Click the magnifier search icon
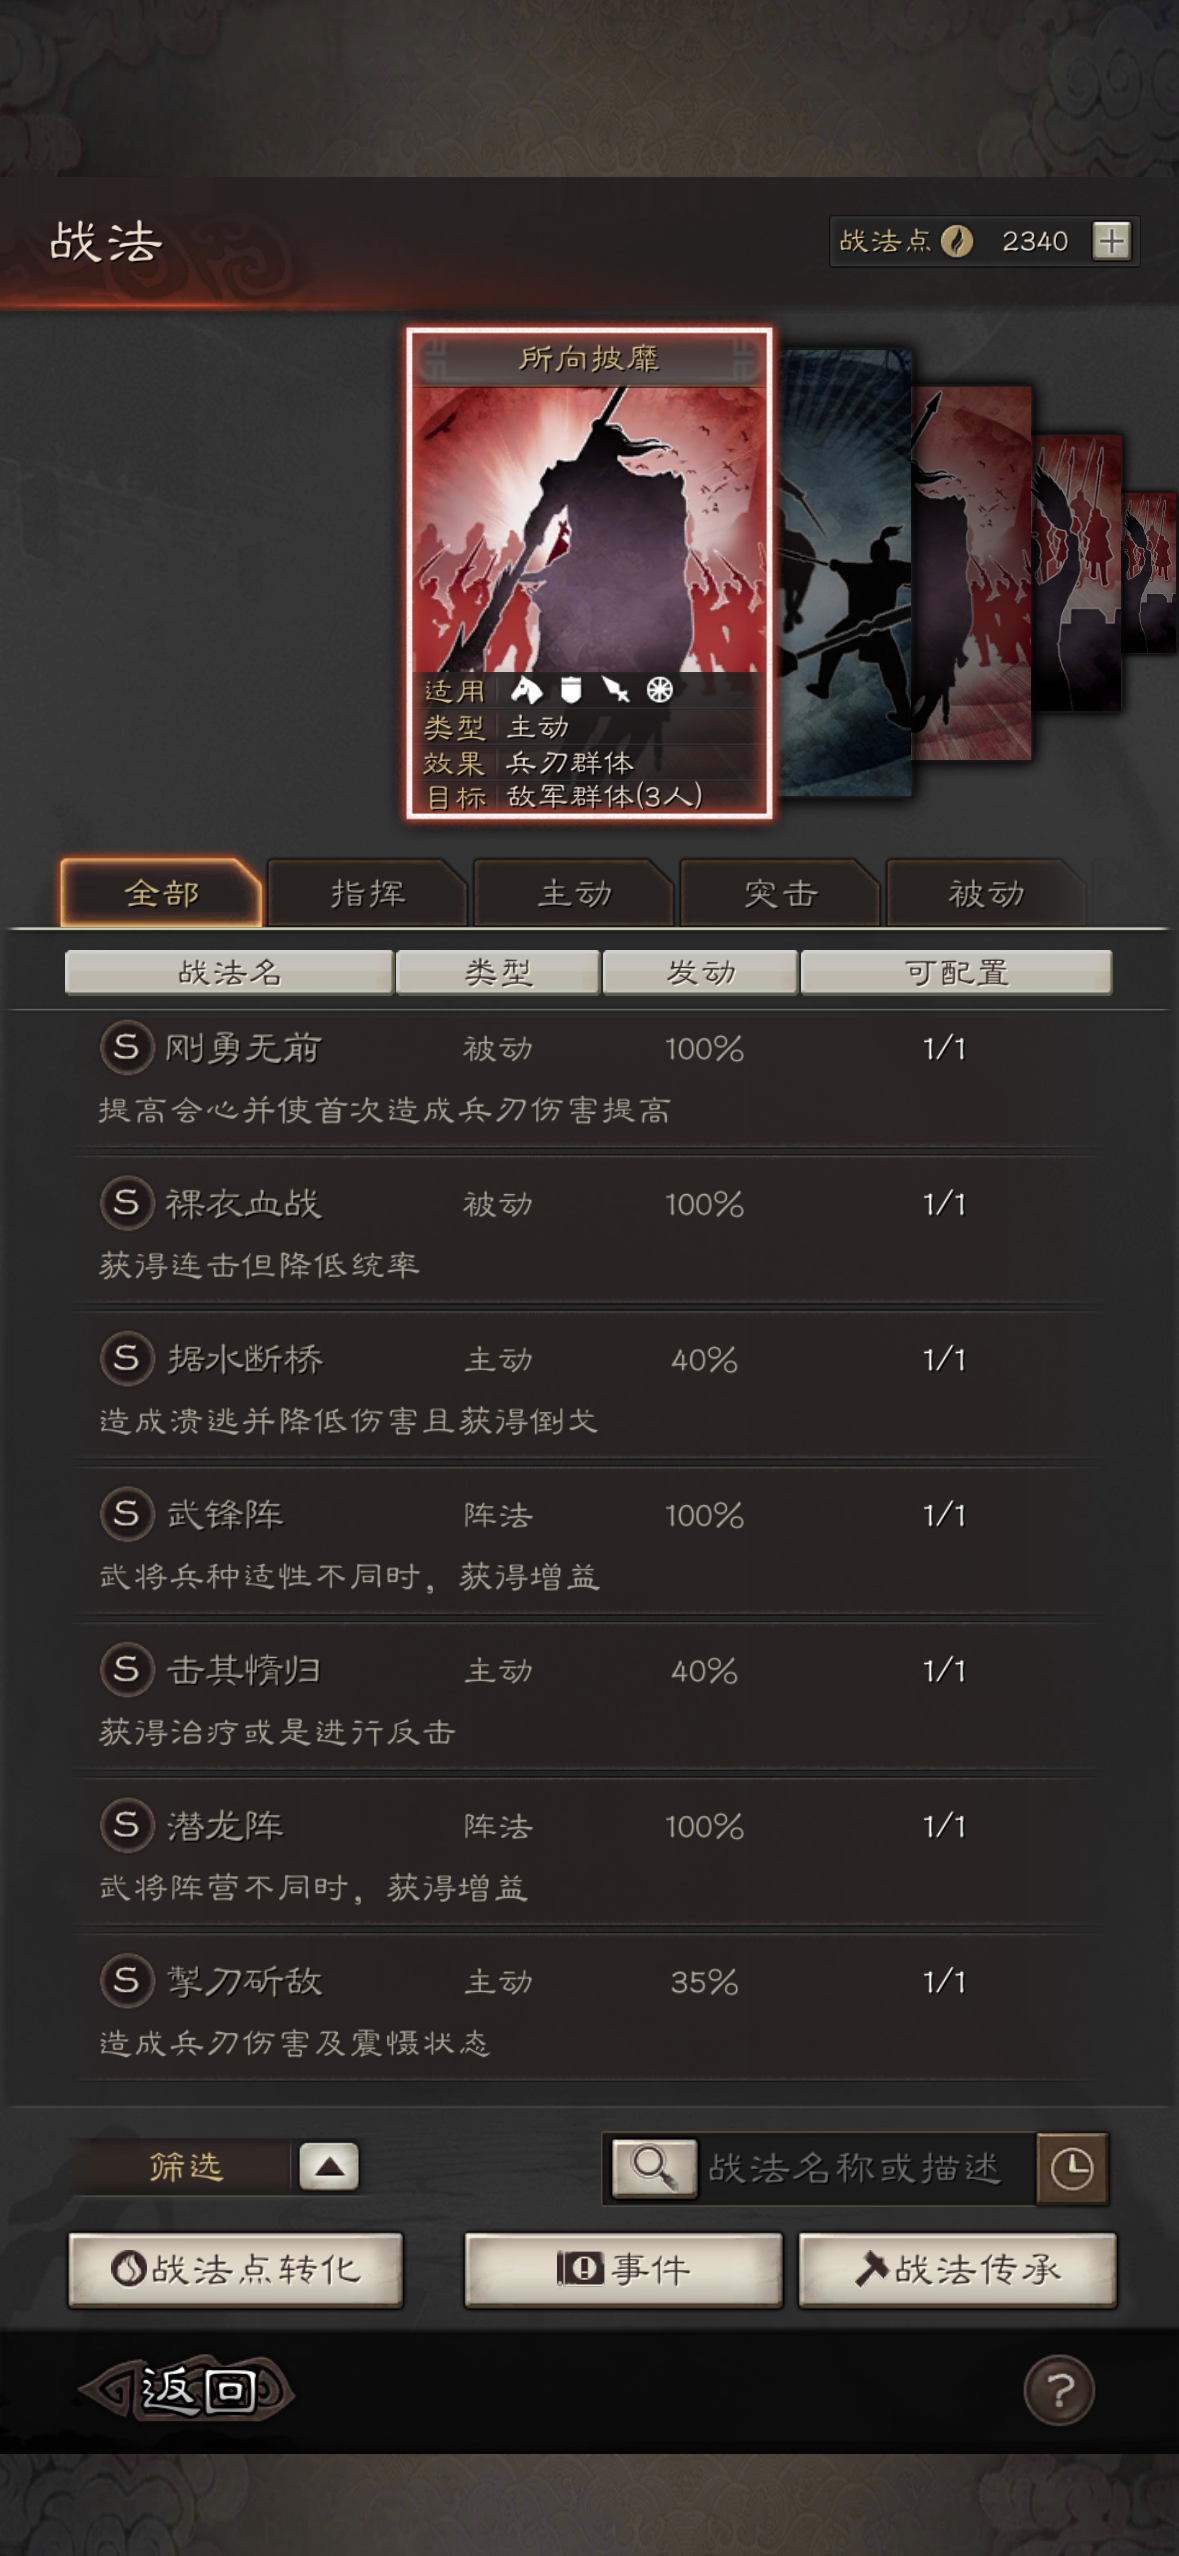 point(654,2168)
